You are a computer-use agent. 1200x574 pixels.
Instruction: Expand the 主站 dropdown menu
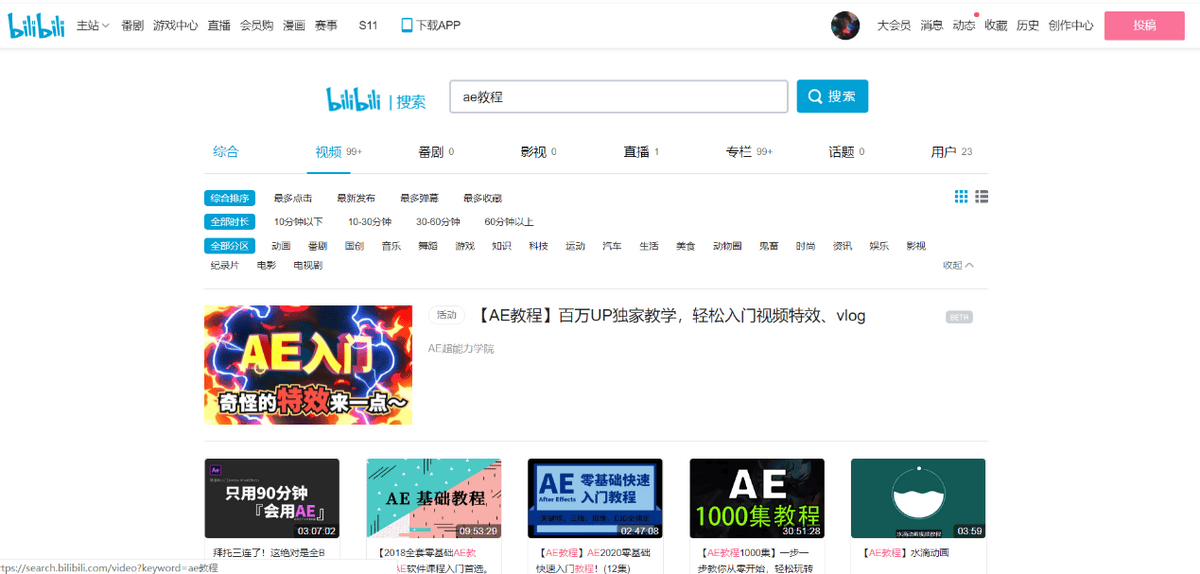[x=93, y=26]
